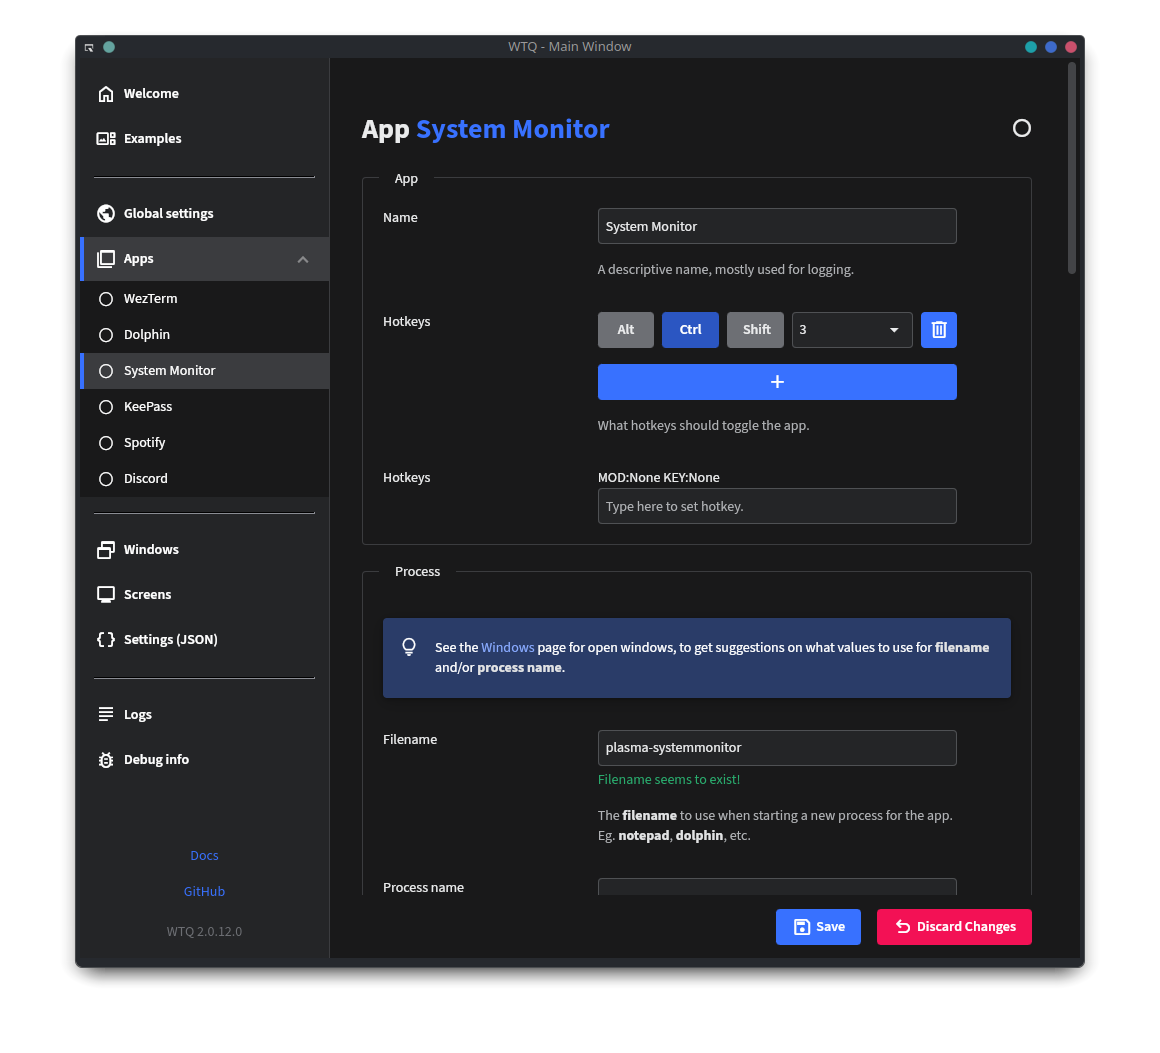This screenshot has width=1160, height=1053.
Task: Delete the hotkey with trash icon
Action: pos(939,330)
